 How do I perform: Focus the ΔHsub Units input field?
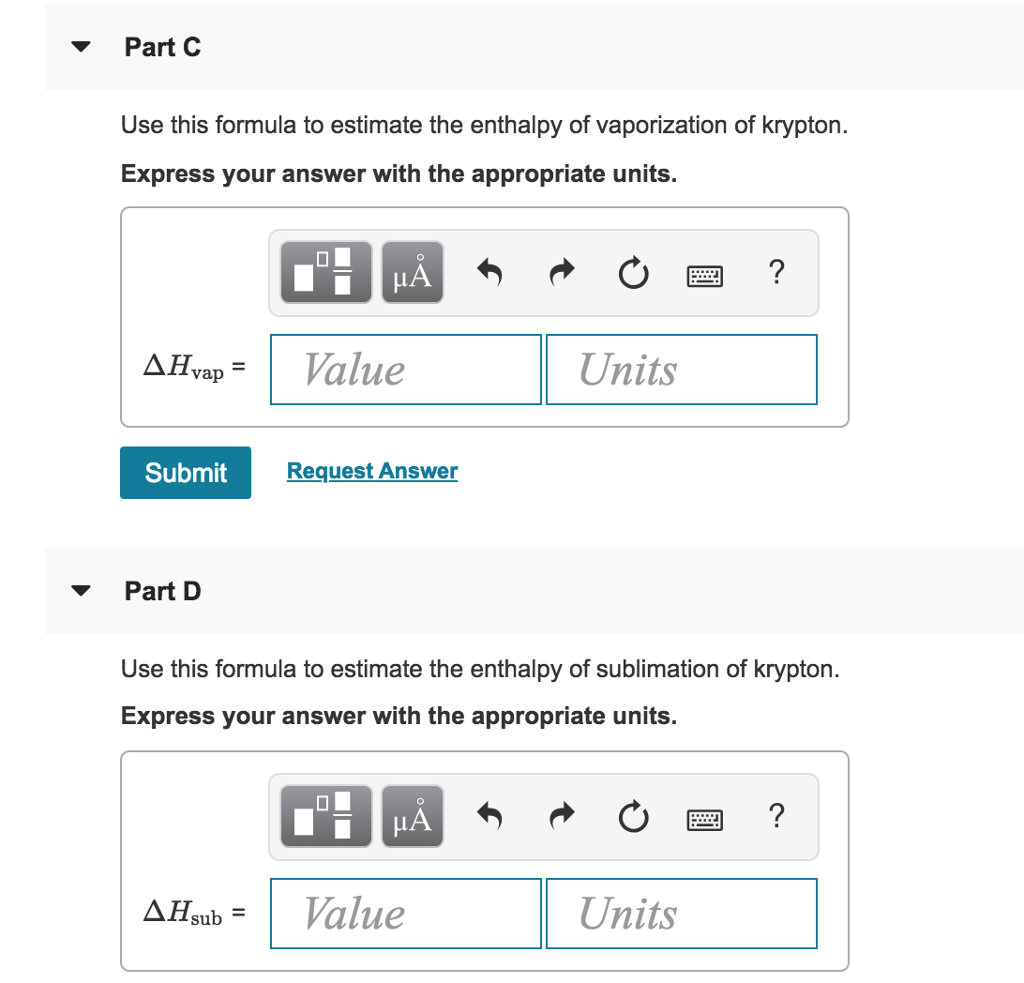pos(682,914)
